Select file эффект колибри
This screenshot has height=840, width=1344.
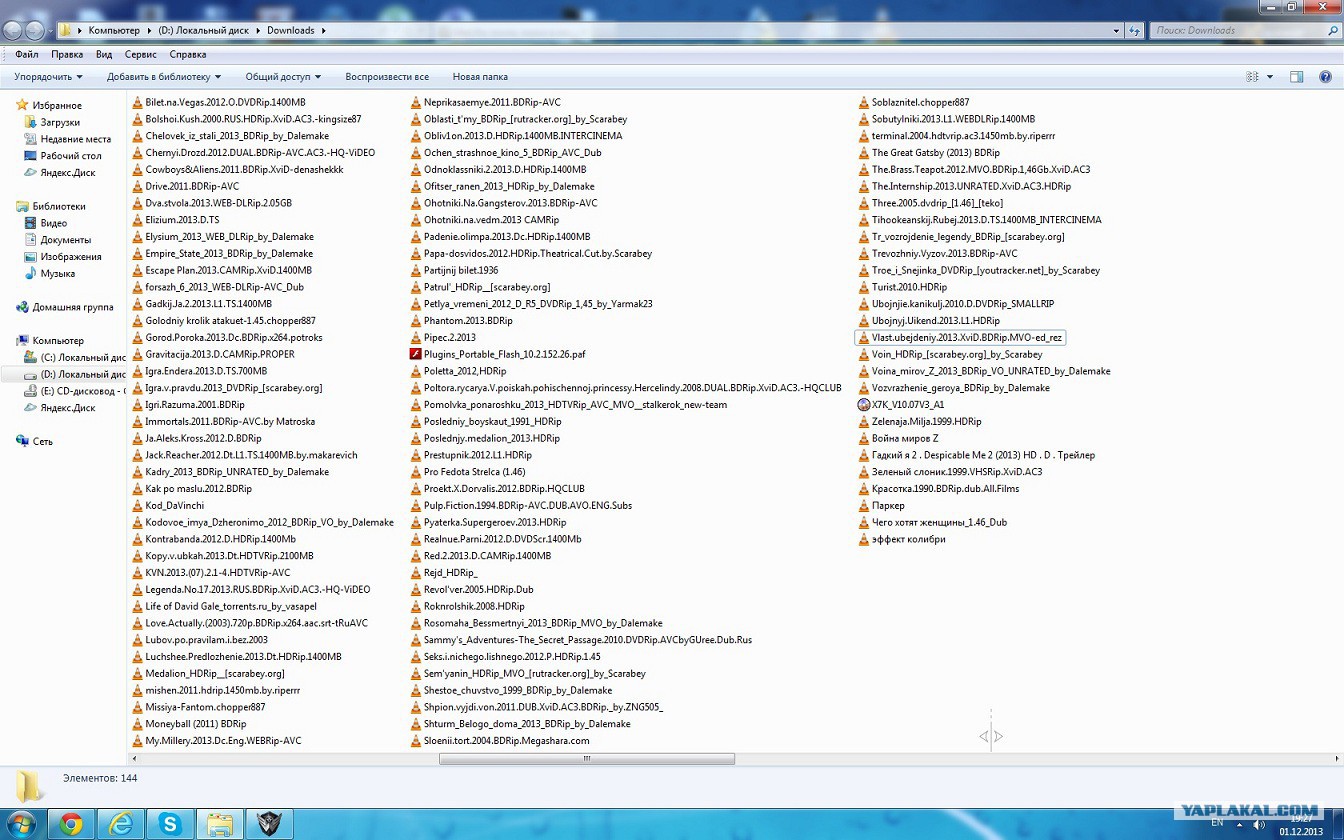908,540
